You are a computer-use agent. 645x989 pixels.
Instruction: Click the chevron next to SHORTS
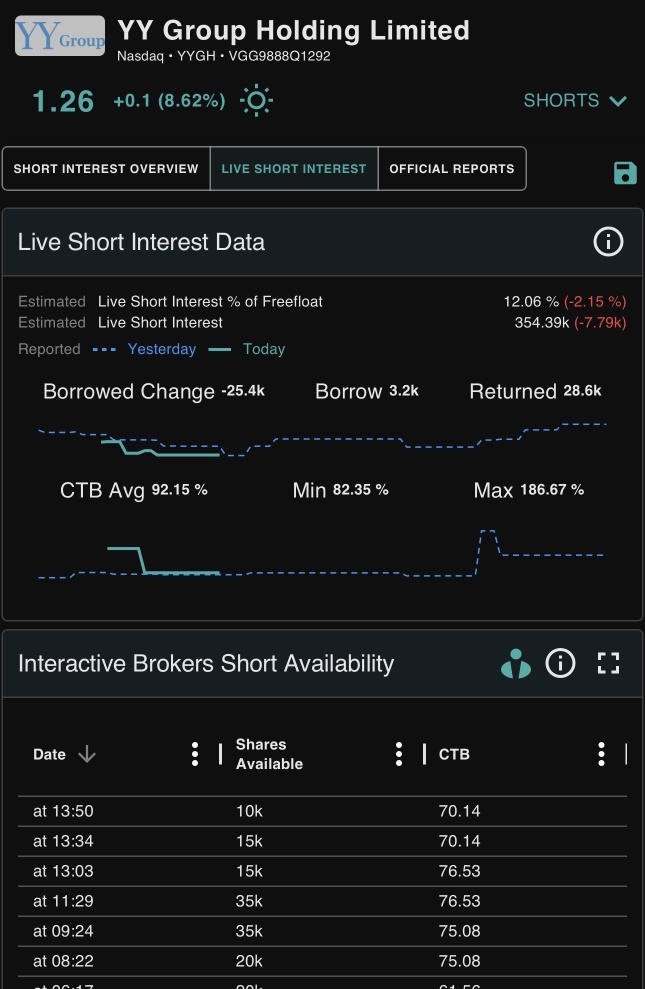pos(618,101)
